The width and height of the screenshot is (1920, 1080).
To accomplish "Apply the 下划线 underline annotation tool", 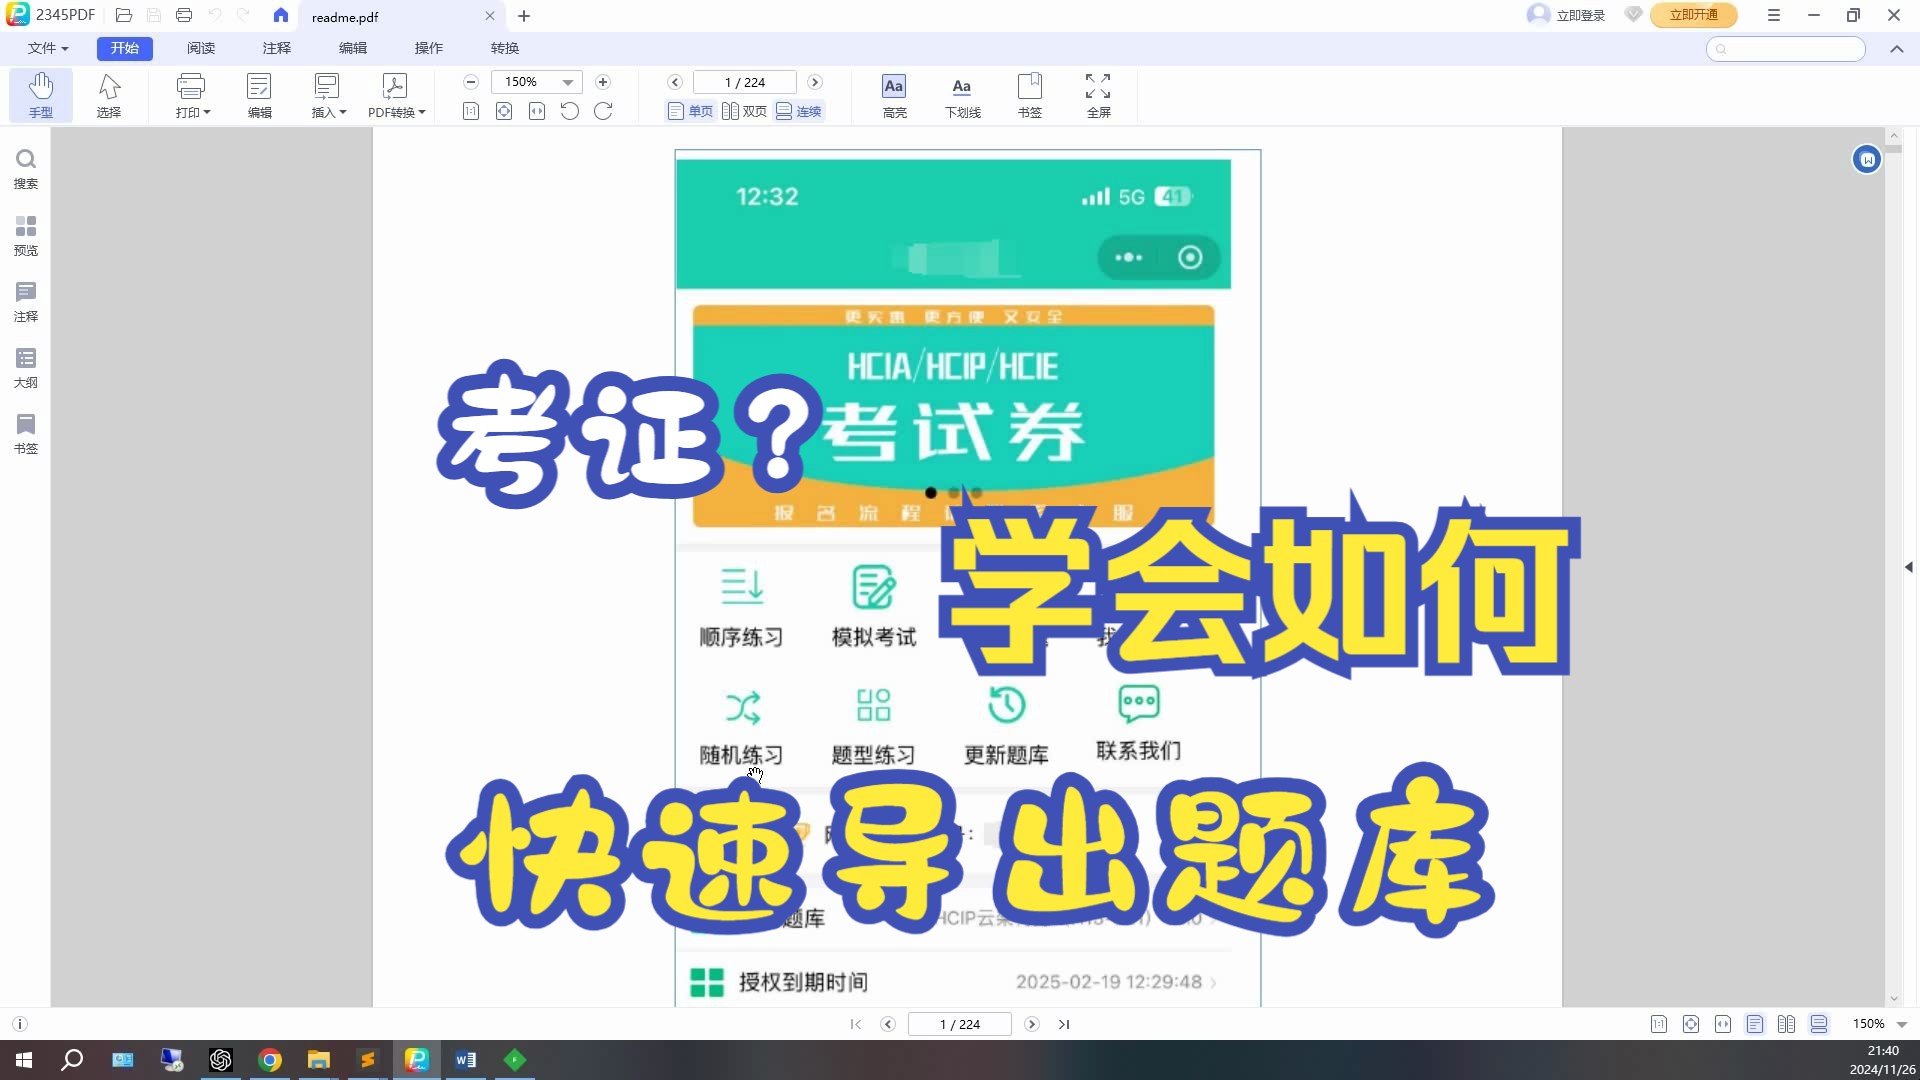I will pos(960,95).
